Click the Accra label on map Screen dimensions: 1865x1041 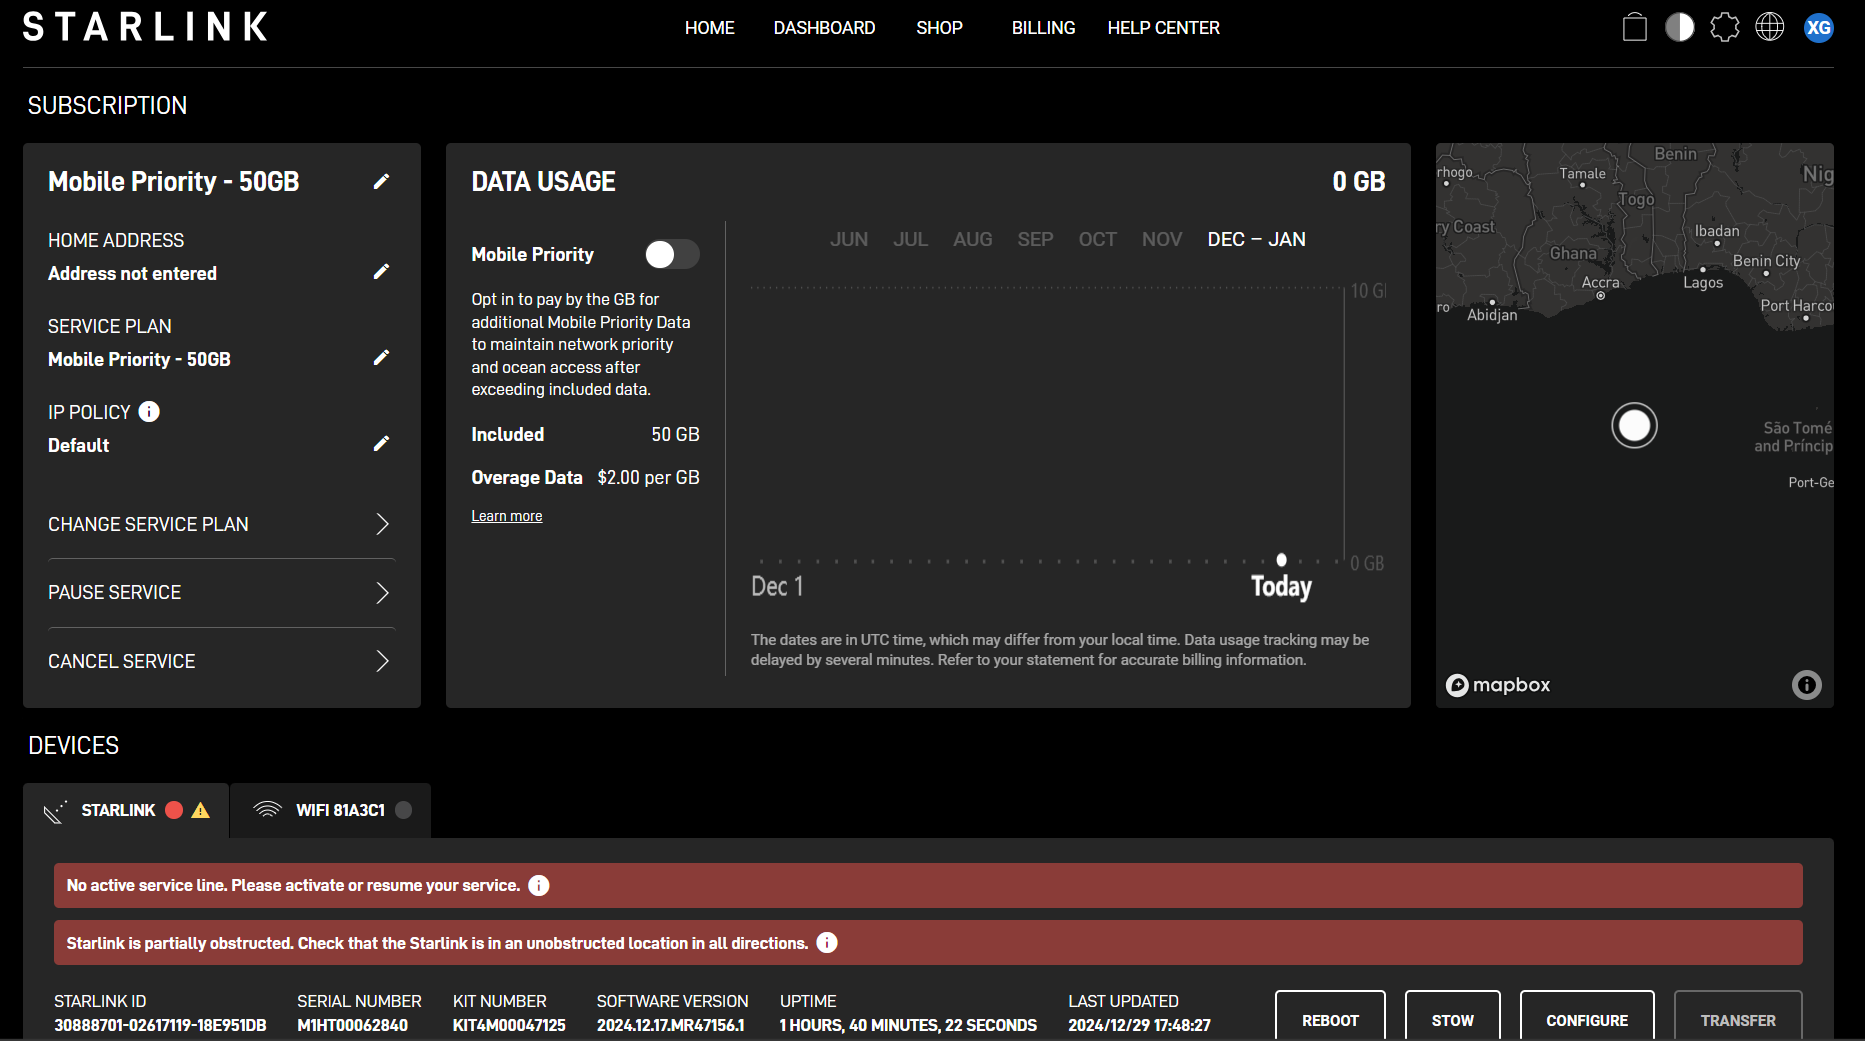point(1600,283)
